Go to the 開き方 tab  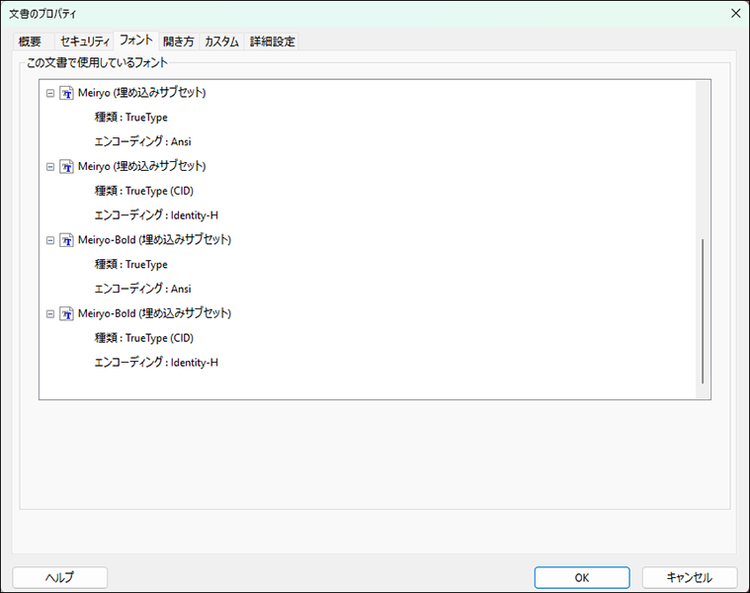click(178, 42)
